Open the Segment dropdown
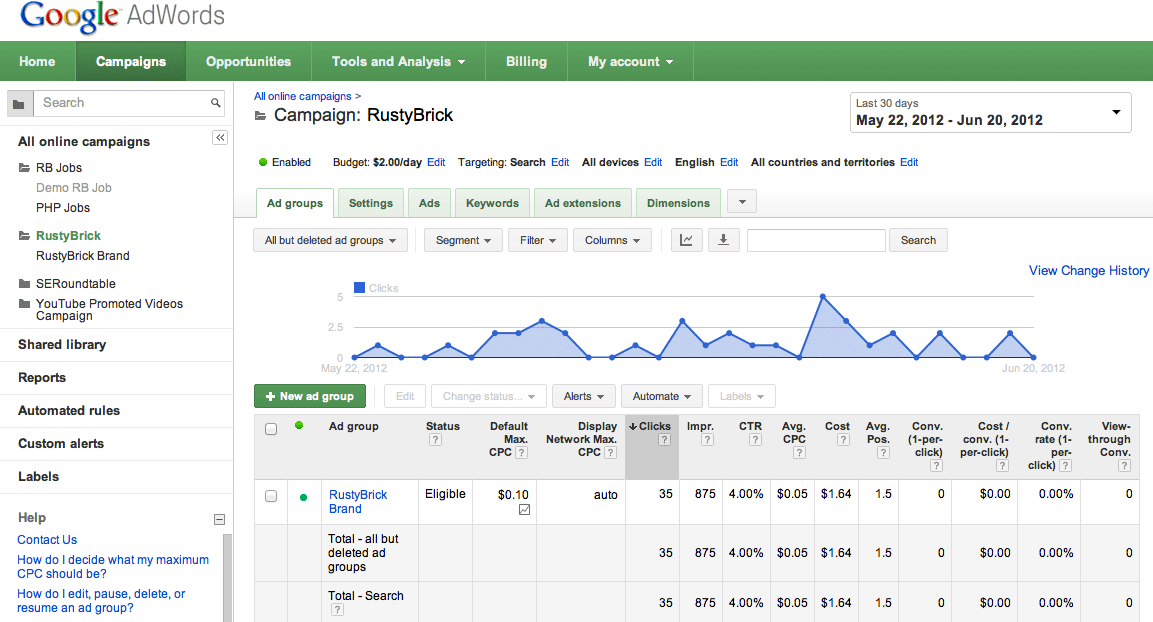The width and height of the screenshot is (1153, 622). [463, 240]
